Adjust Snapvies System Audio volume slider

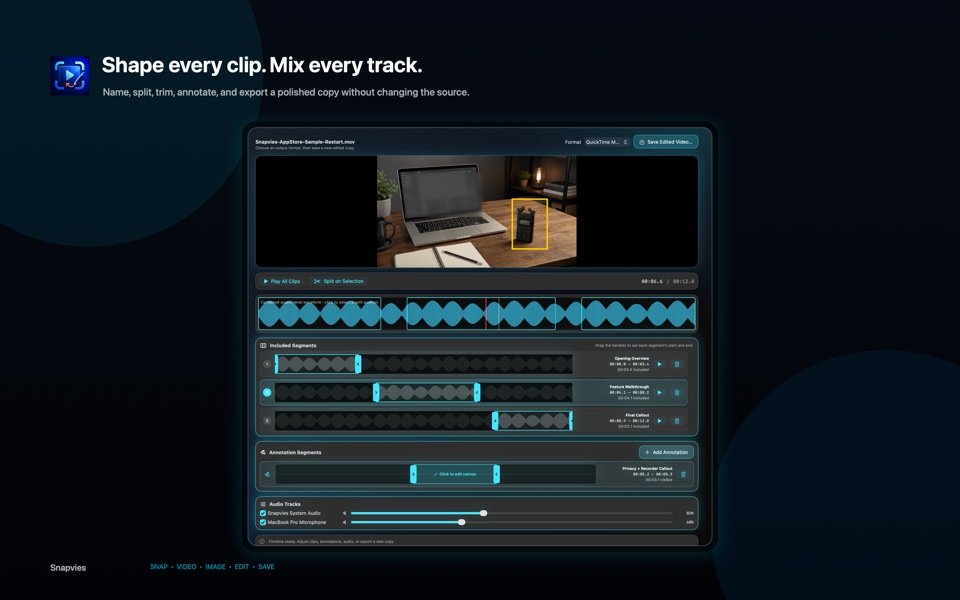click(x=511, y=513)
